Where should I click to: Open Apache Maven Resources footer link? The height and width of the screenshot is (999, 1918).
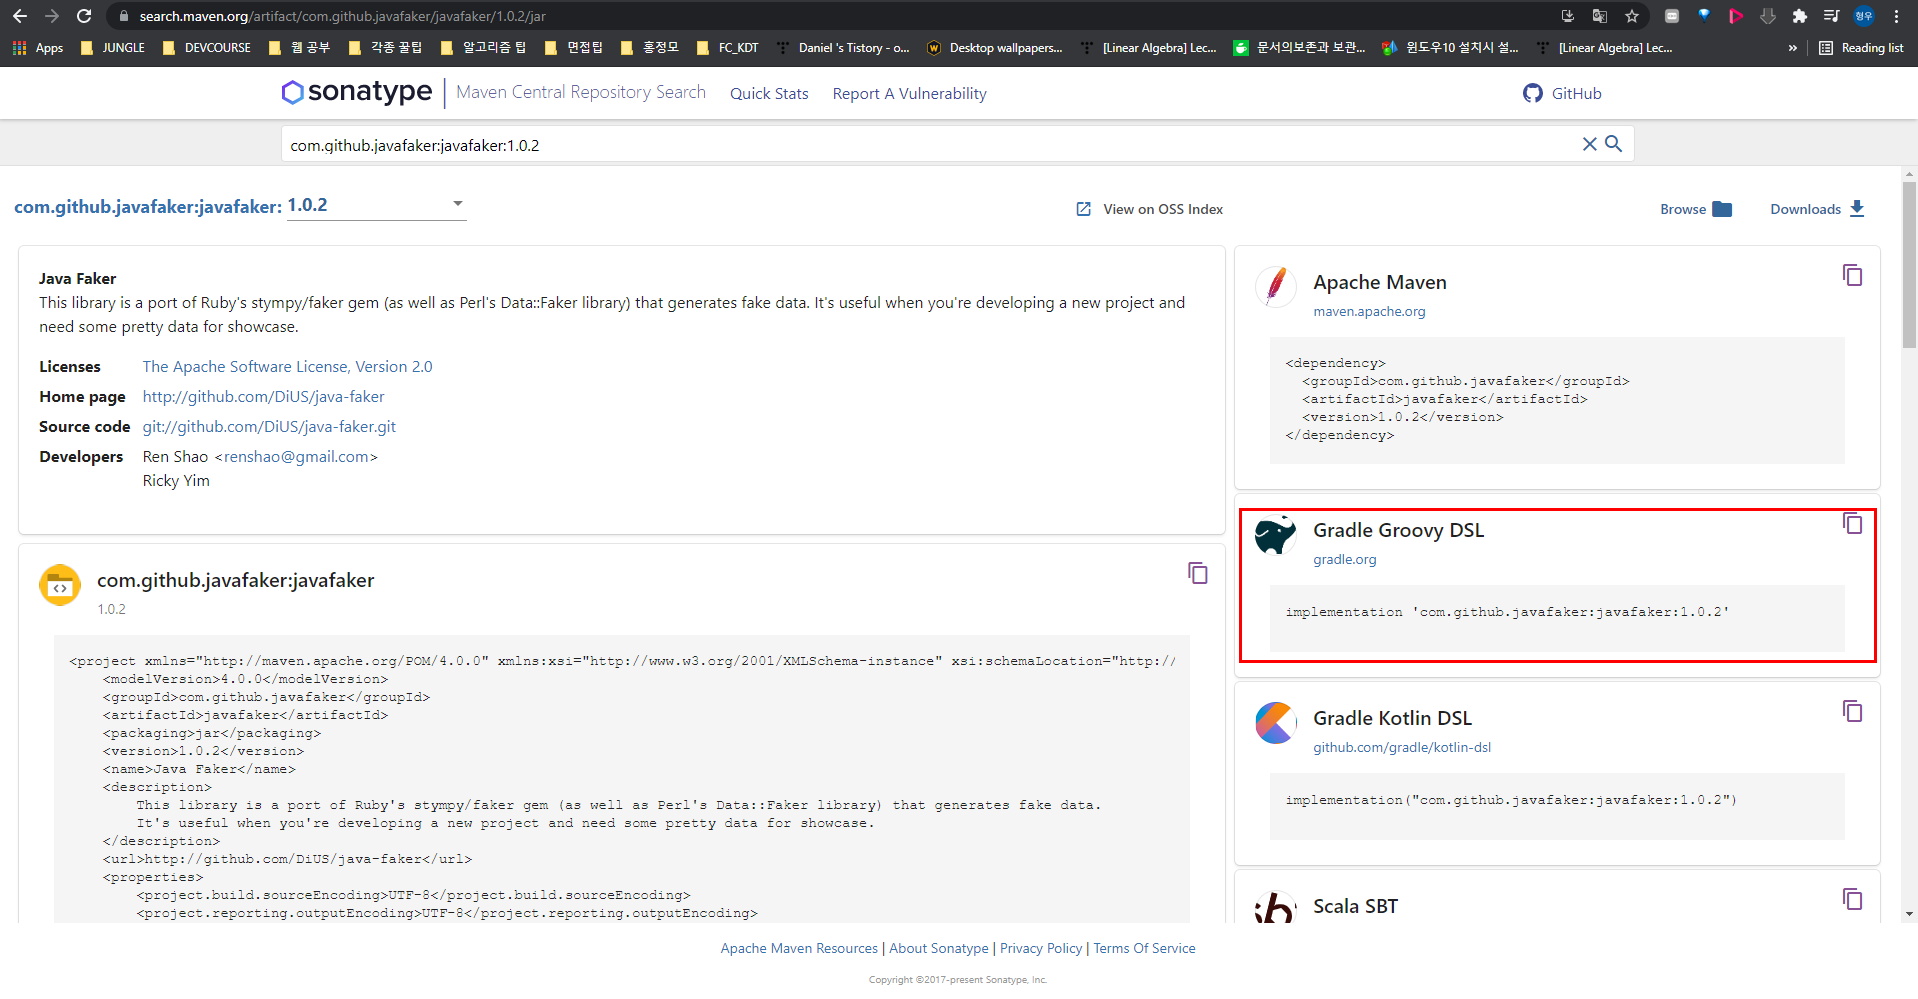pos(799,948)
